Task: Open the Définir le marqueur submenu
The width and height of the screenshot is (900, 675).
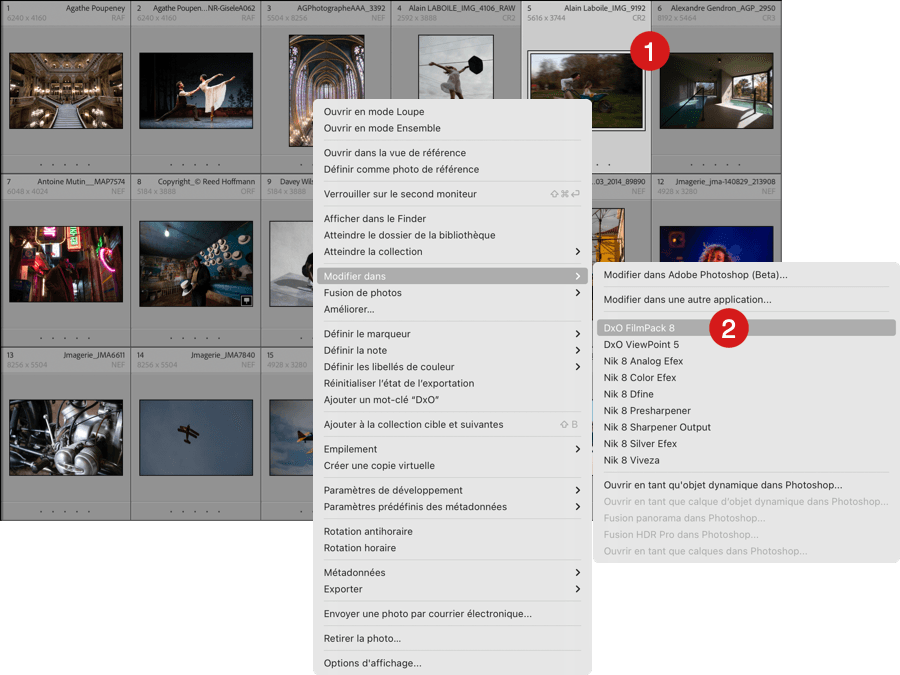Action: point(367,334)
